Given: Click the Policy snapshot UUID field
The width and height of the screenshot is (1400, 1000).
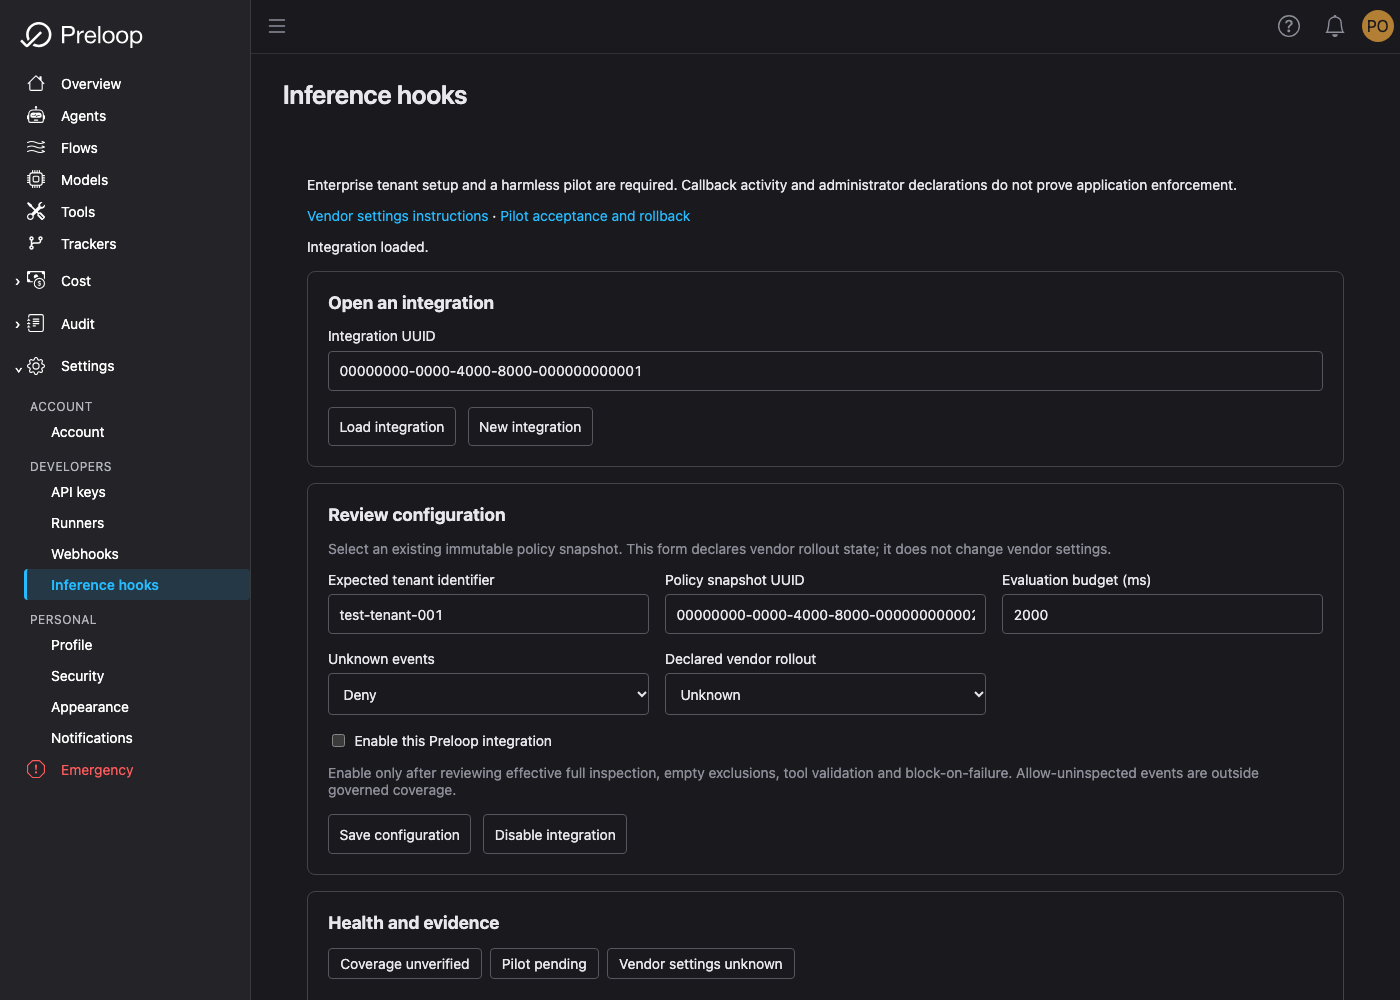Looking at the screenshot, I should tap(825, 614).
